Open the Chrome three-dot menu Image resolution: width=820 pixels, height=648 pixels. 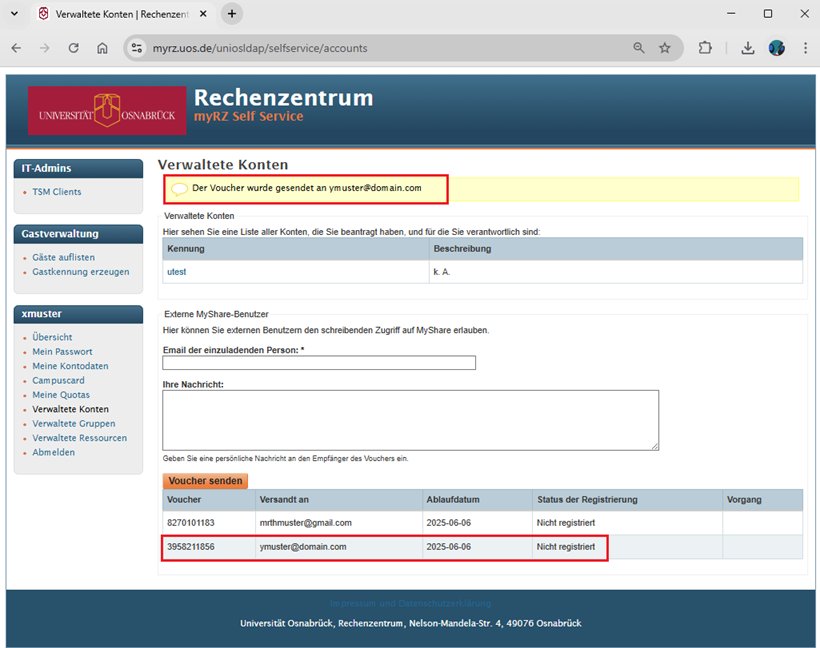(x=805, y=48)
